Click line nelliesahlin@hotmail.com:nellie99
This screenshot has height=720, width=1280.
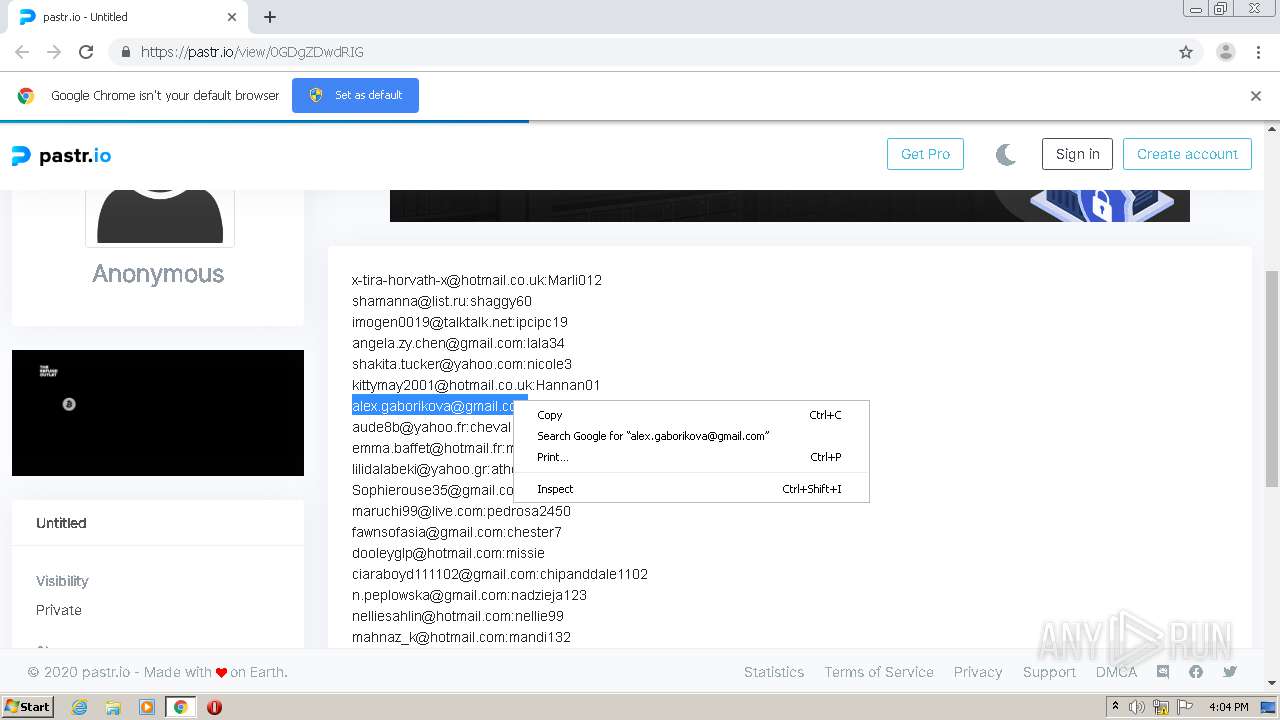tap(458, 616)
